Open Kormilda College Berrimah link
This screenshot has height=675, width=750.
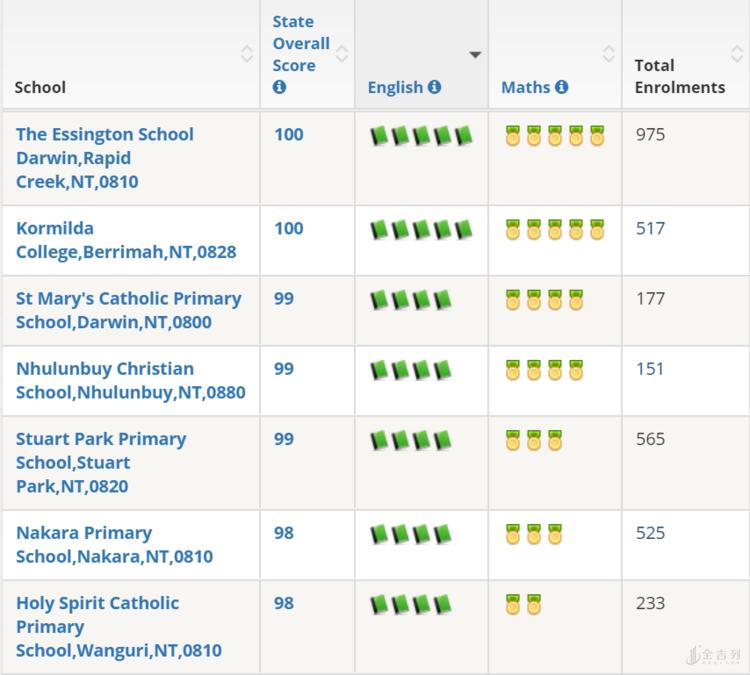pos(126,240)
